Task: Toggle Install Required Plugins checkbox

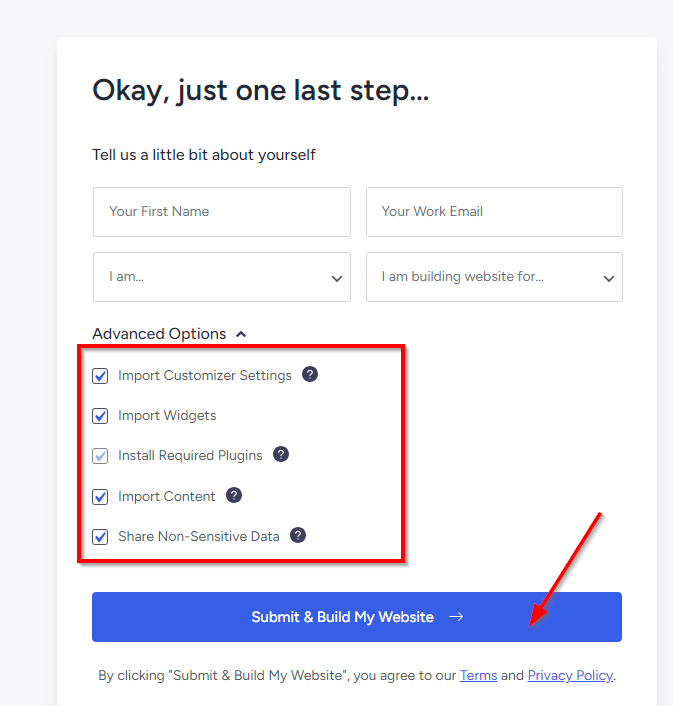Action: tap(100, 456)
